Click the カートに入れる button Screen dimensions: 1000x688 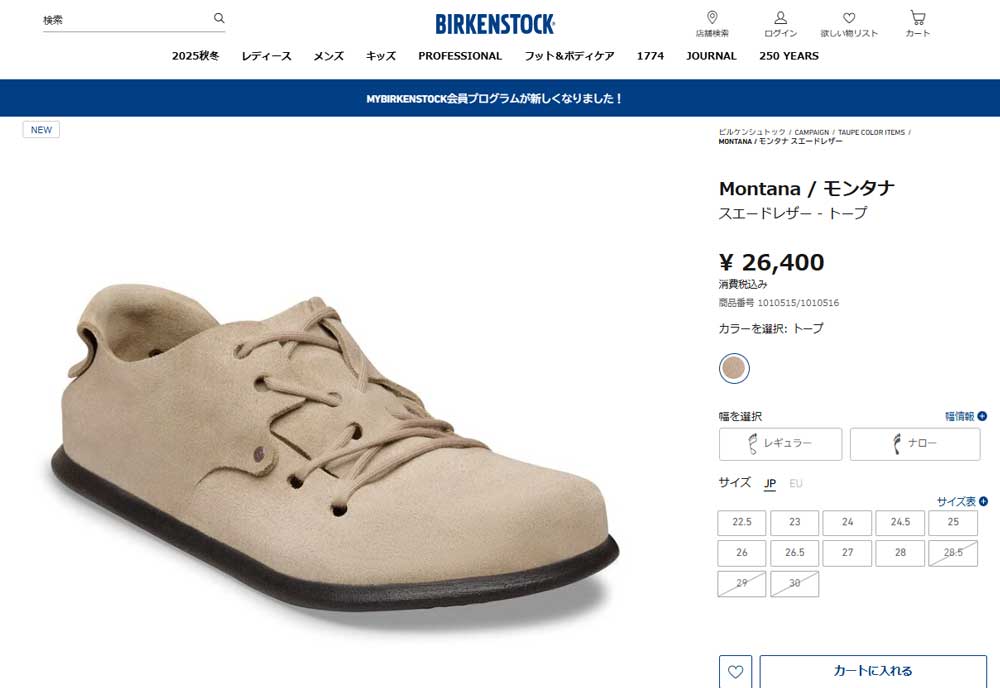[x=873, y=671]
